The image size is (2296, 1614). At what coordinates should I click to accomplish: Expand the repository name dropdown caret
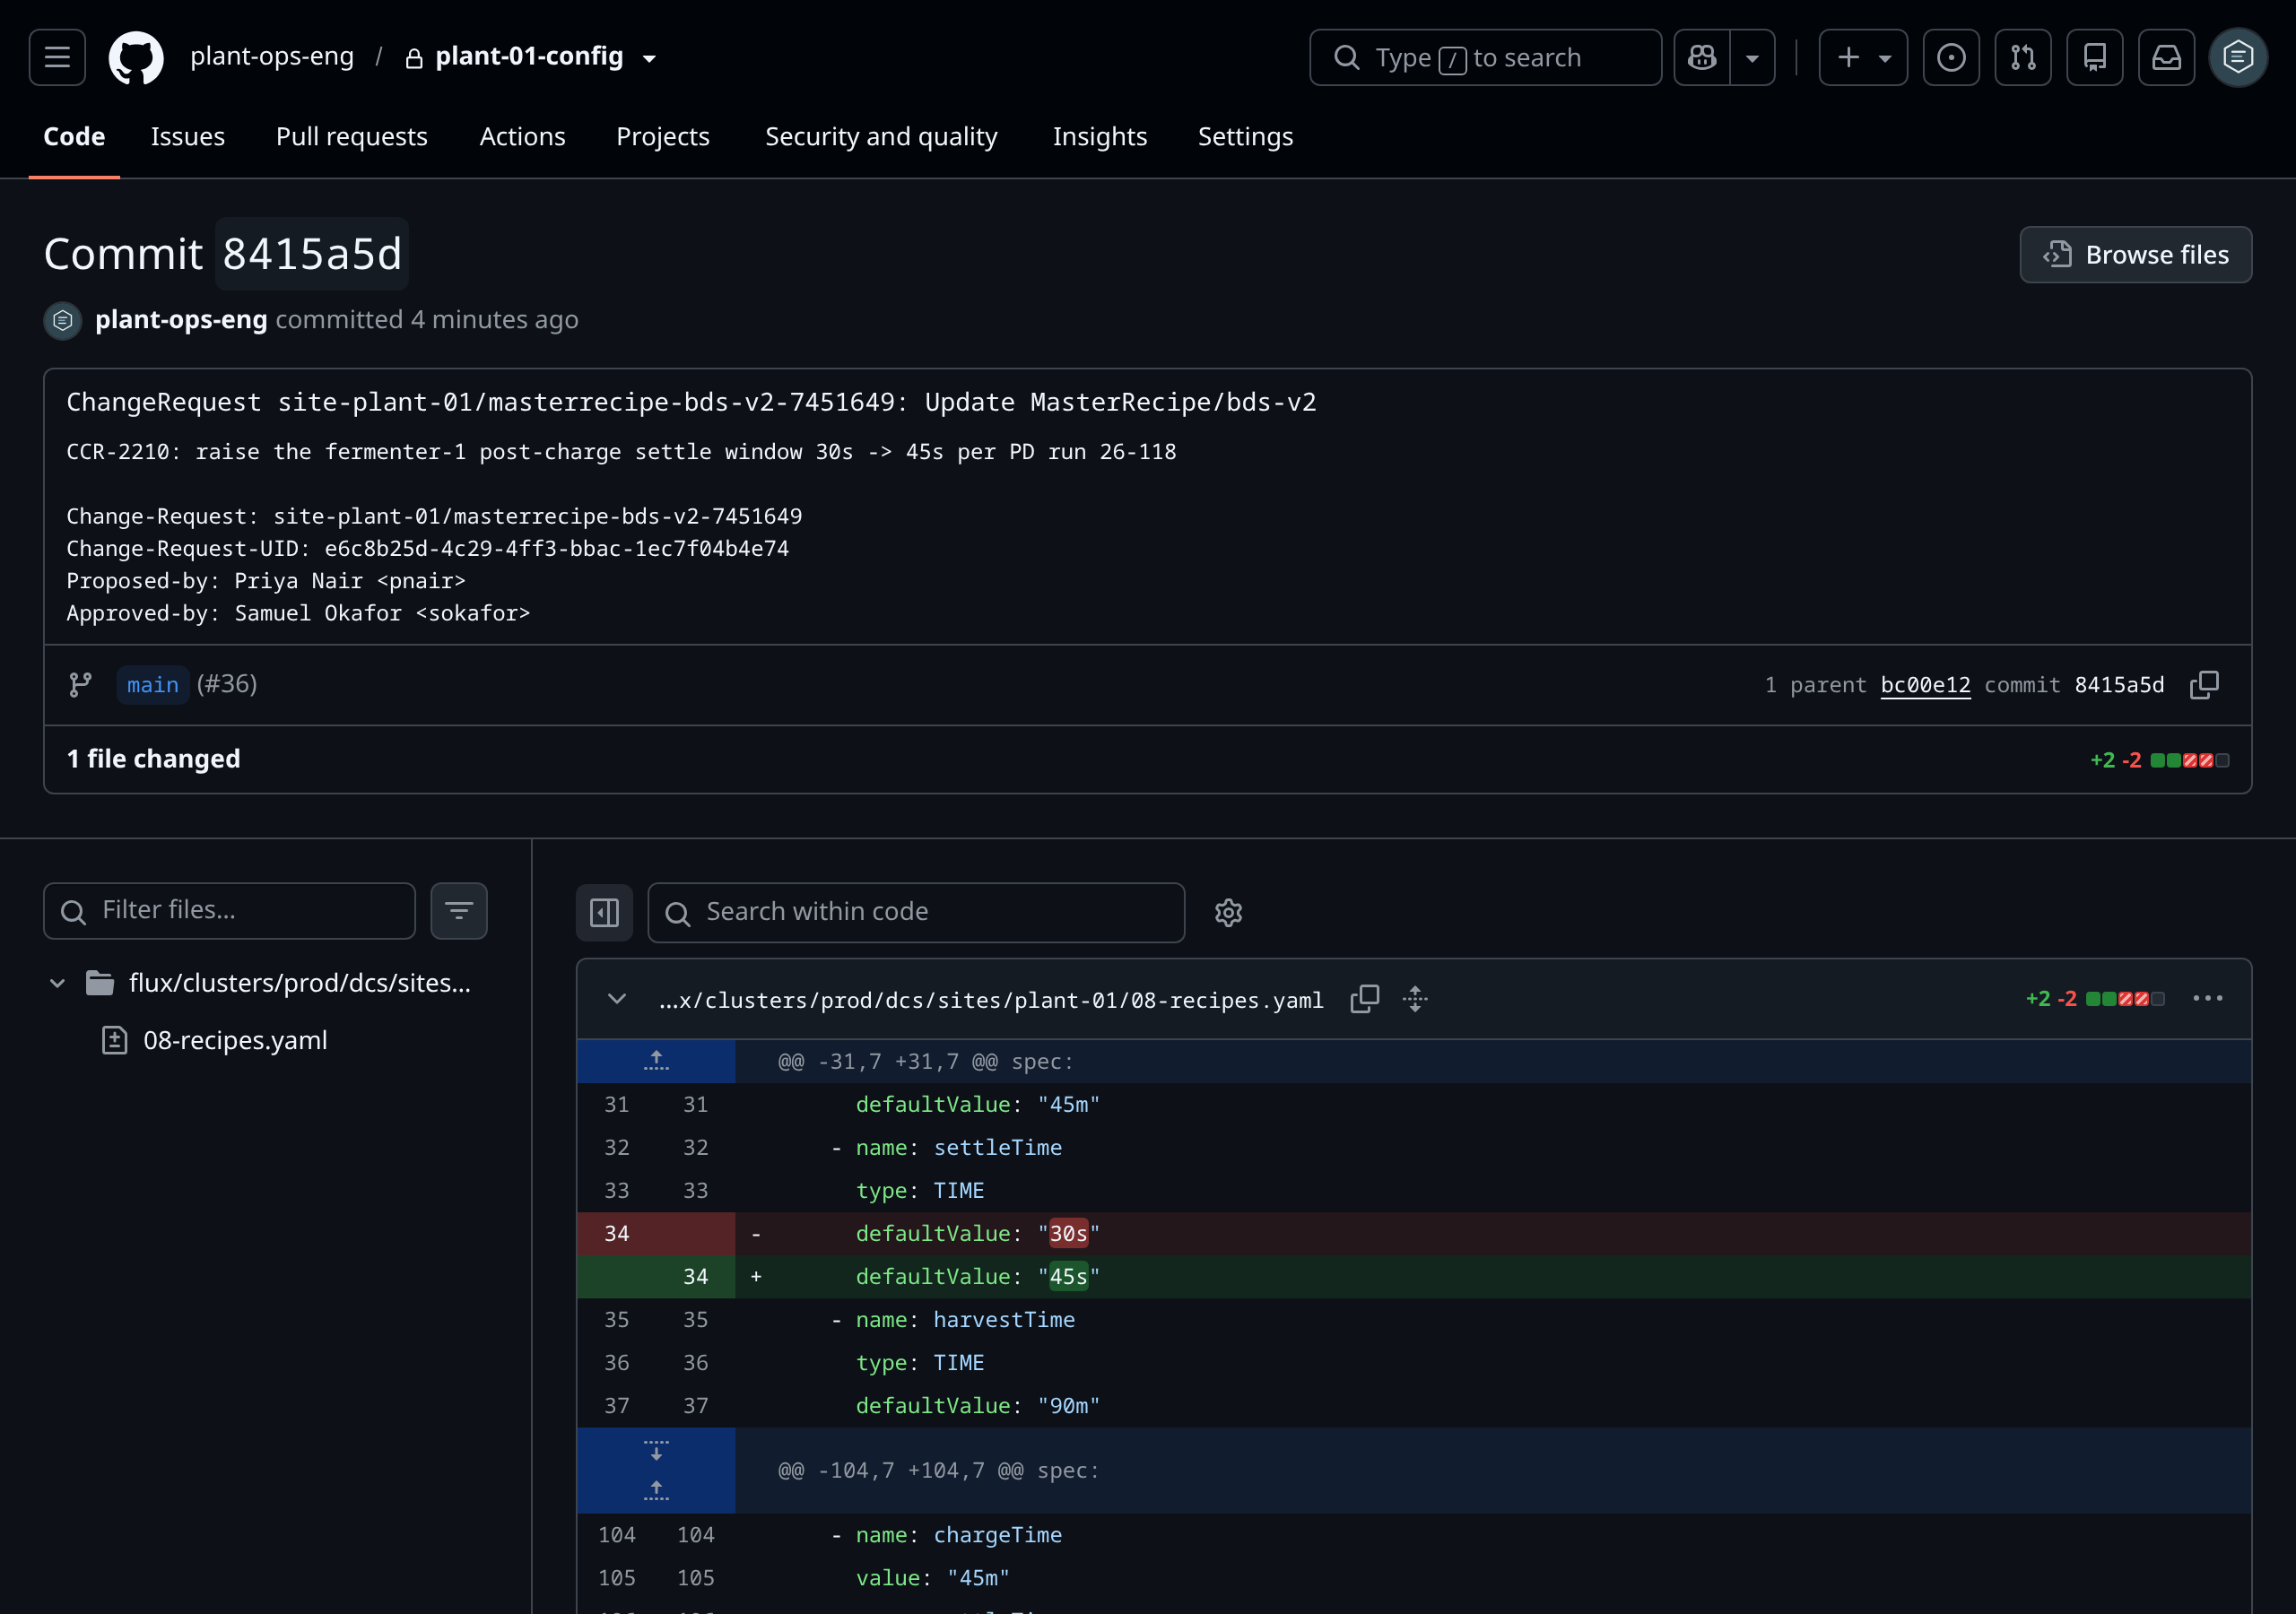(650, 58)
